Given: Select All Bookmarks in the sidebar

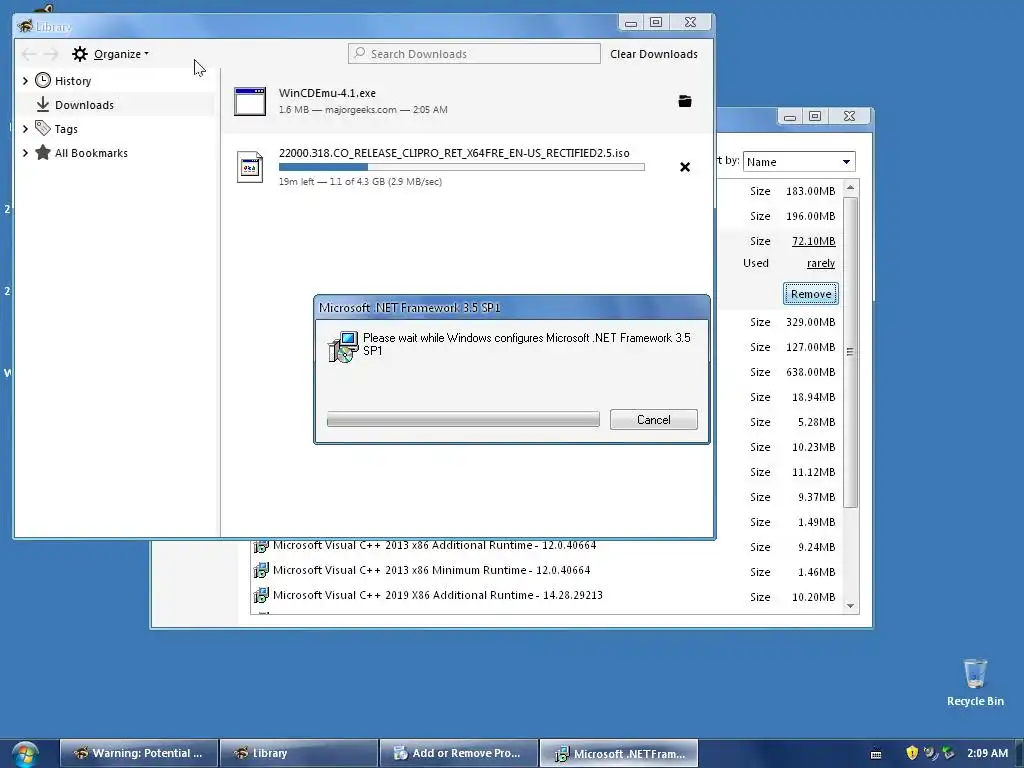Looking at the screenshot, I should pyautogui.click(x=91, y=153).
